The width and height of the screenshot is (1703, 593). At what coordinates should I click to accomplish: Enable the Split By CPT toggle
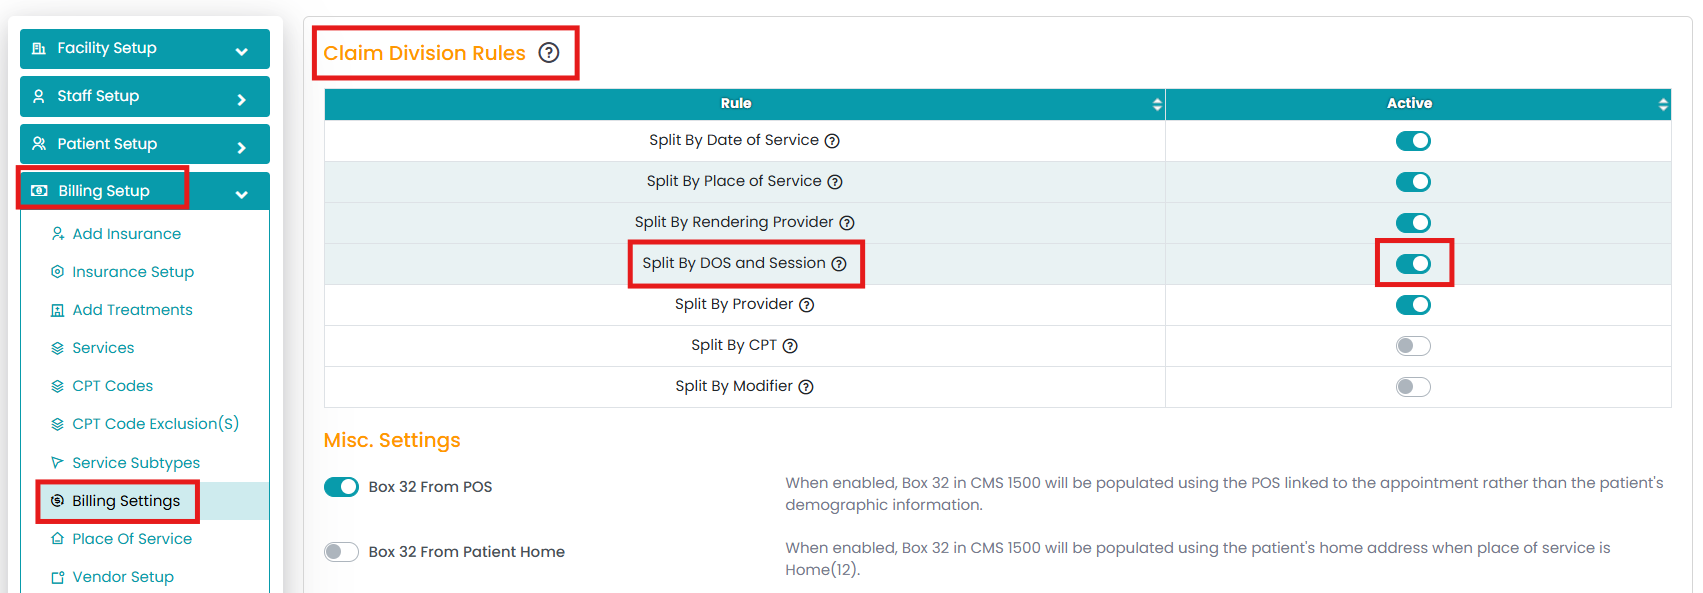1413,346
